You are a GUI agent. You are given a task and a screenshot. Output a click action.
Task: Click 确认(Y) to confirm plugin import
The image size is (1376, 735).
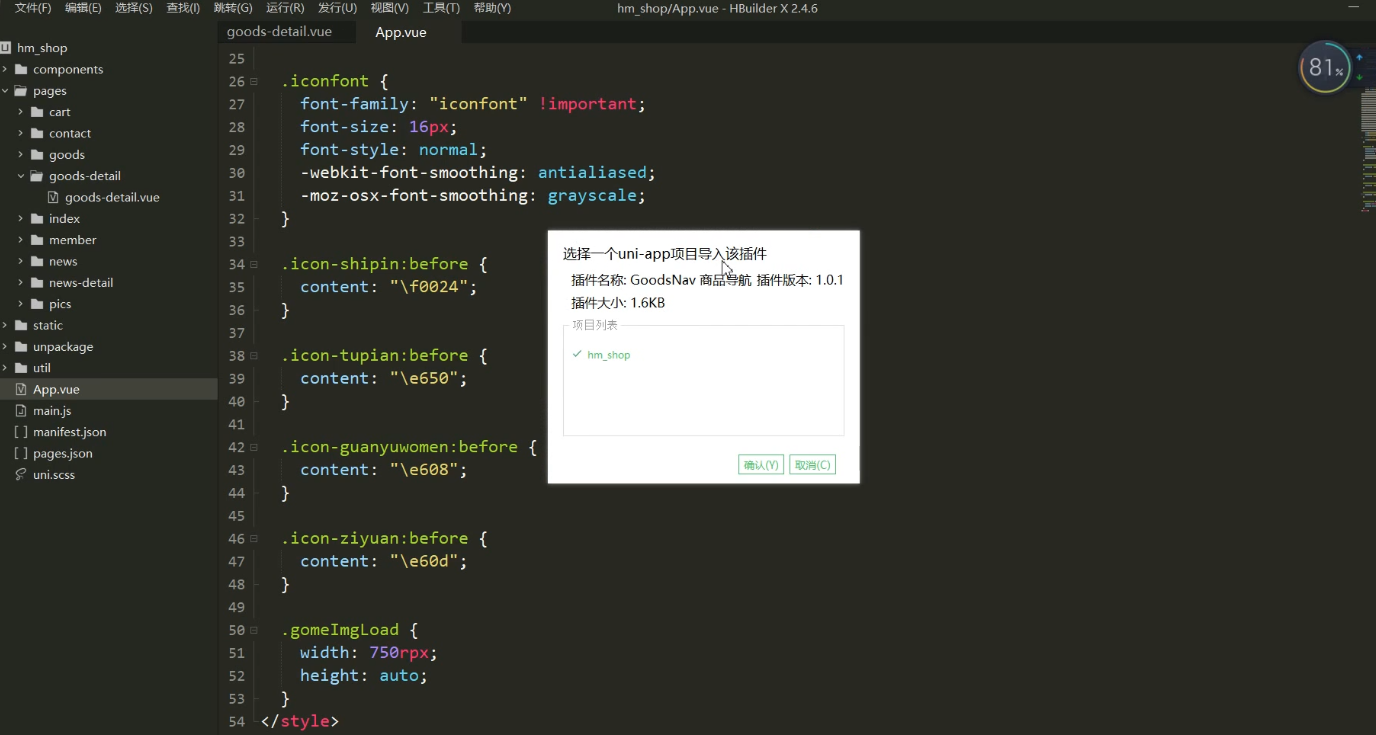coord(761,465)
